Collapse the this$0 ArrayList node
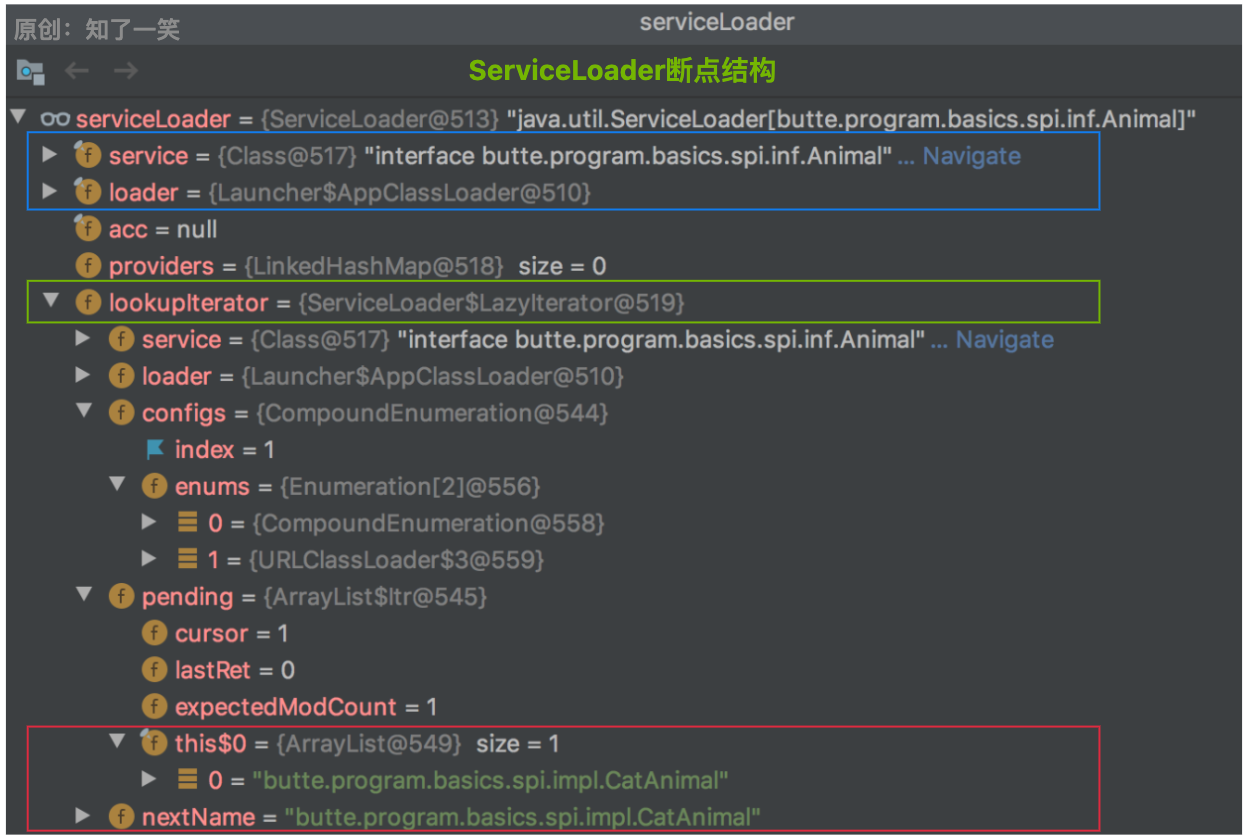 coord(117,743)
